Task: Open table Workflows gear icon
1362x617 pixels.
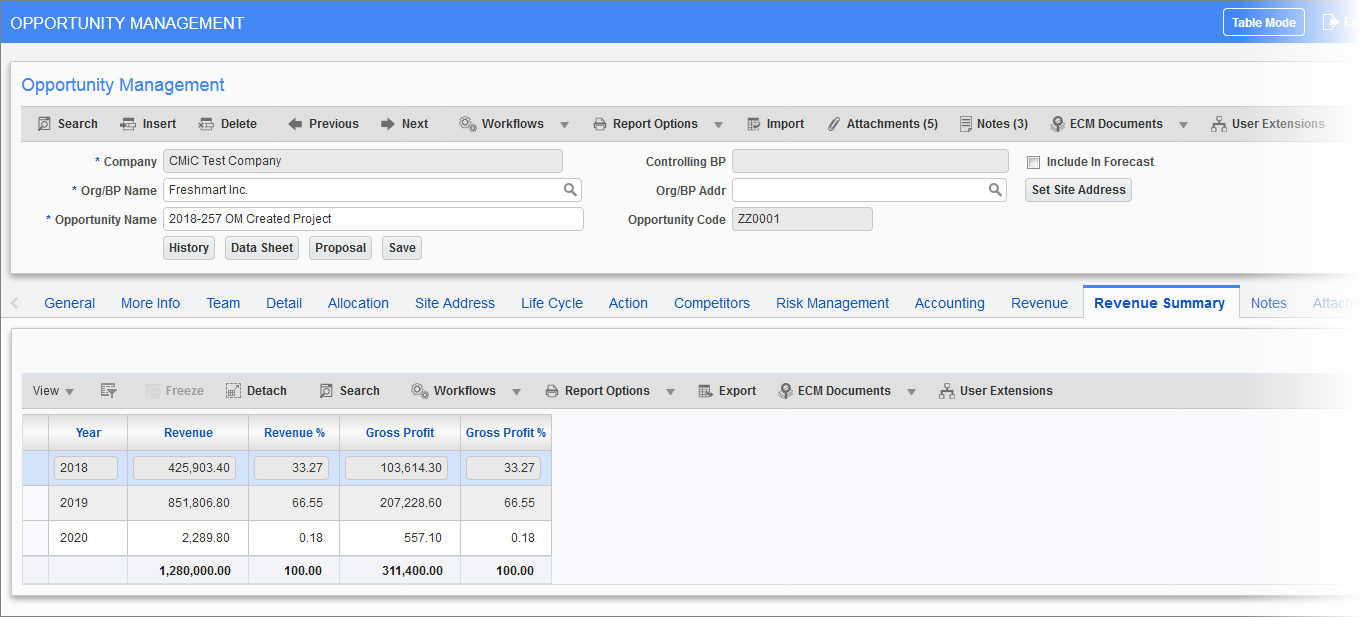Action: (x=419, y=391)
